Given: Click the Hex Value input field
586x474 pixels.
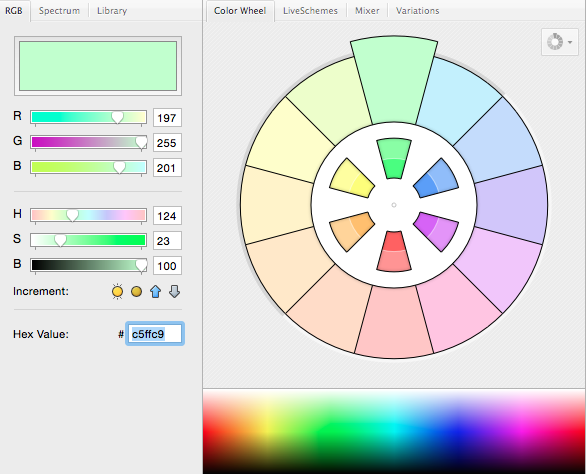Looking at the screenshot, I should [x=155, y=334].
